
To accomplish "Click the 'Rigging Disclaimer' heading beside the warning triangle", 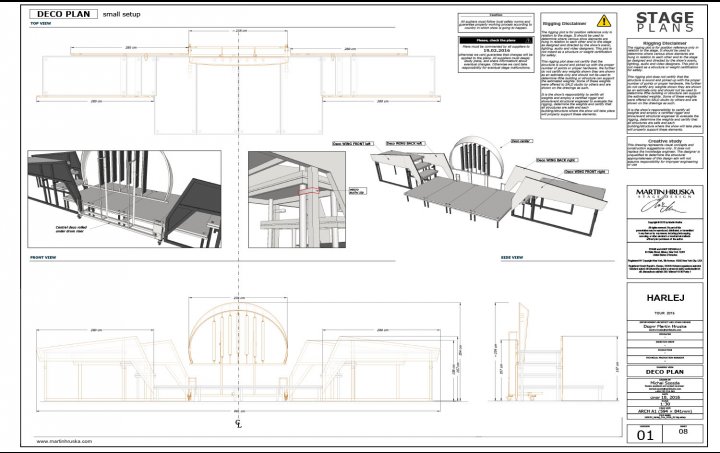I will [564, 23].
